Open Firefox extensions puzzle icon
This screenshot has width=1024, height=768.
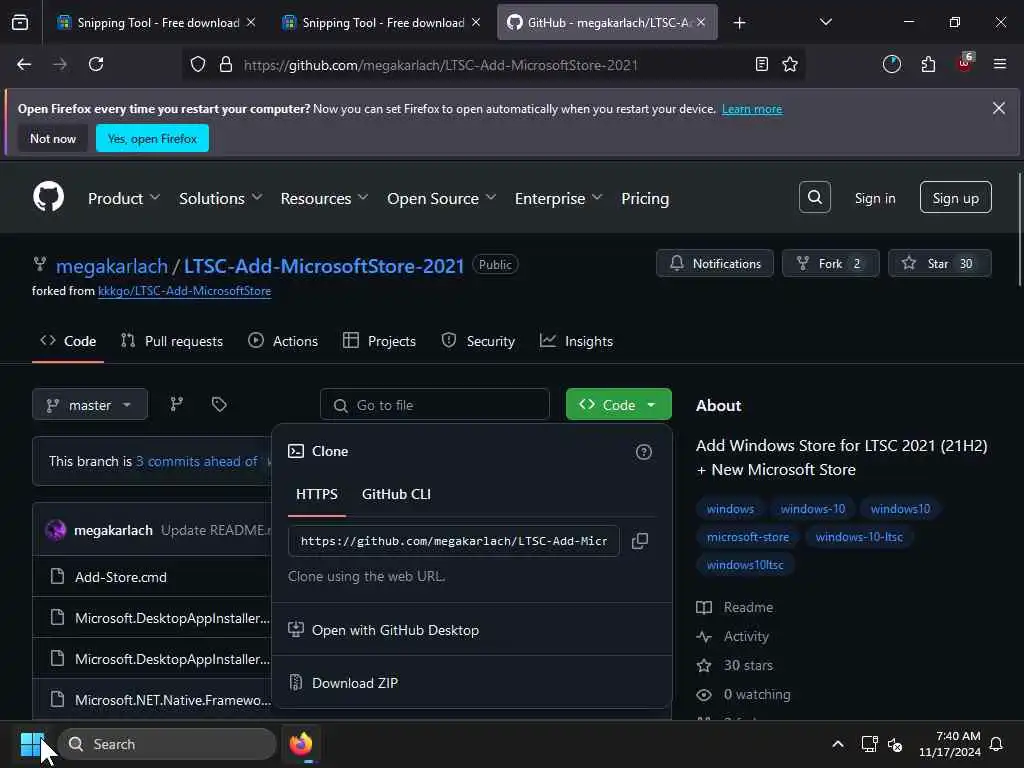tap(928, 64)
